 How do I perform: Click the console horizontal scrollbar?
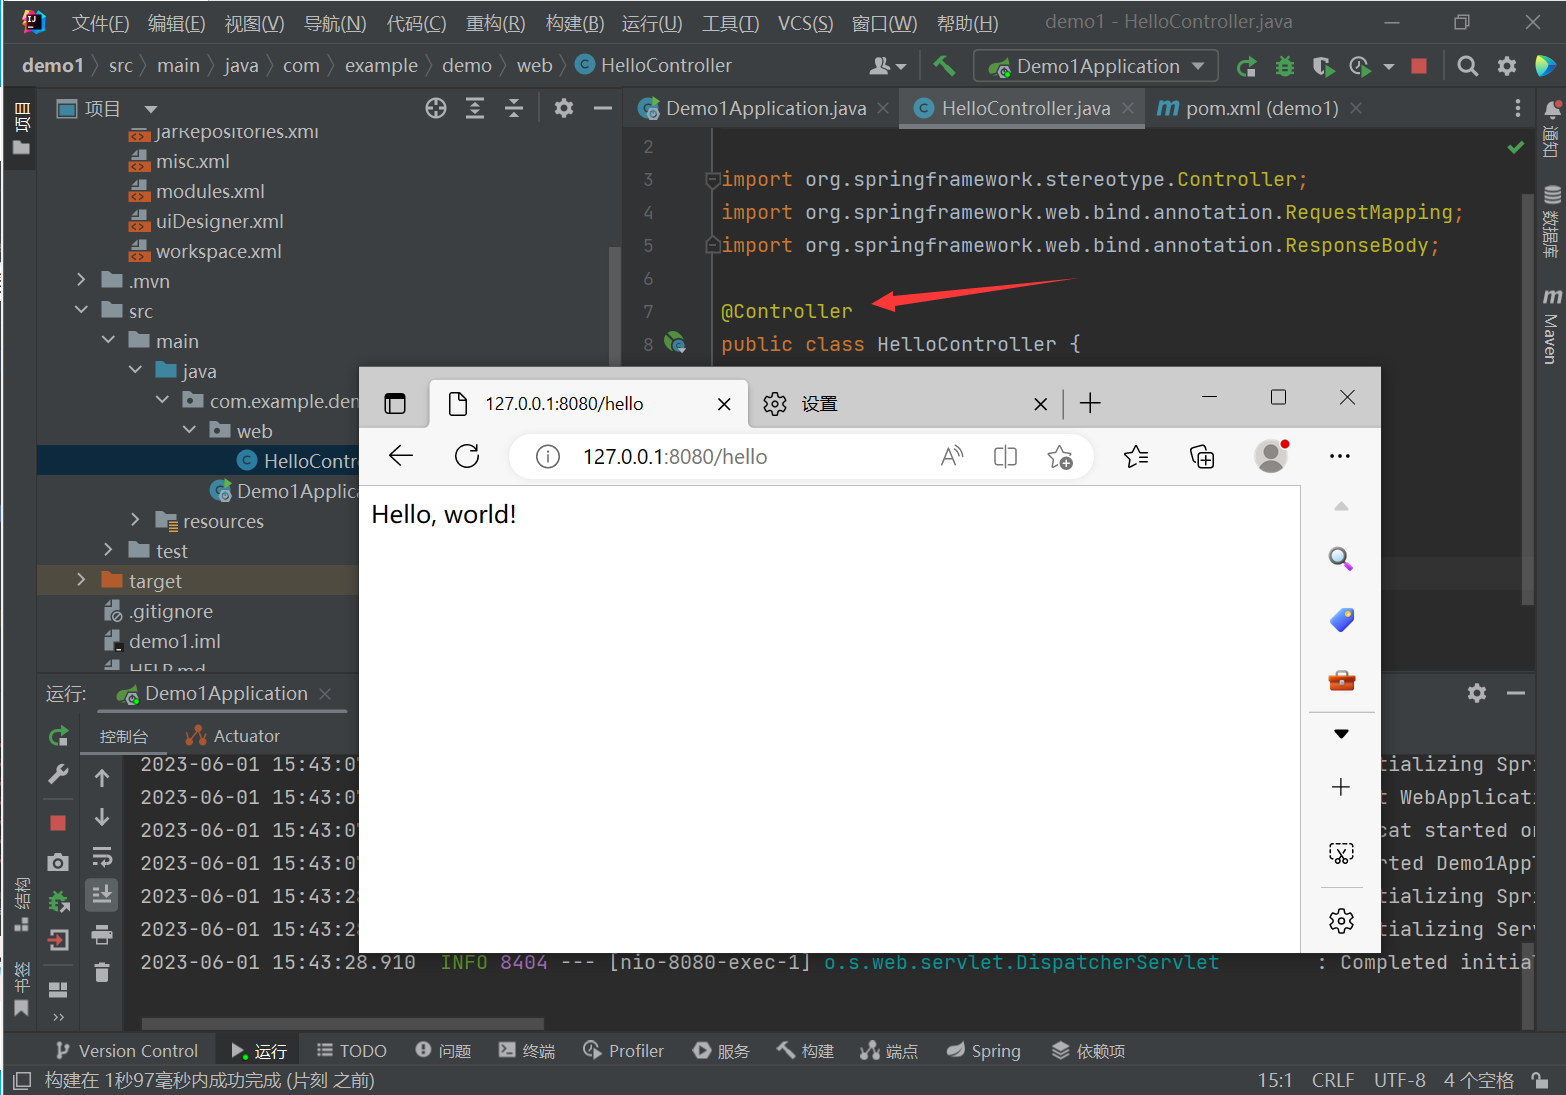tap(342, 1023)
